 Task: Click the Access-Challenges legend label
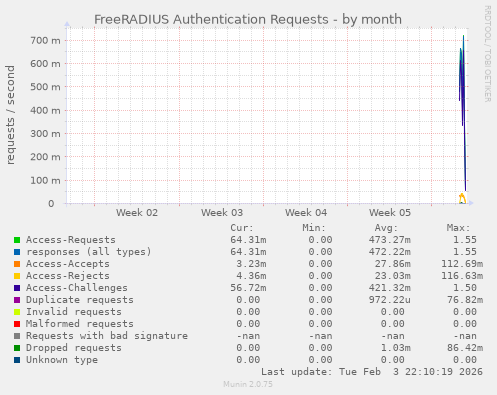coord(77,288)
